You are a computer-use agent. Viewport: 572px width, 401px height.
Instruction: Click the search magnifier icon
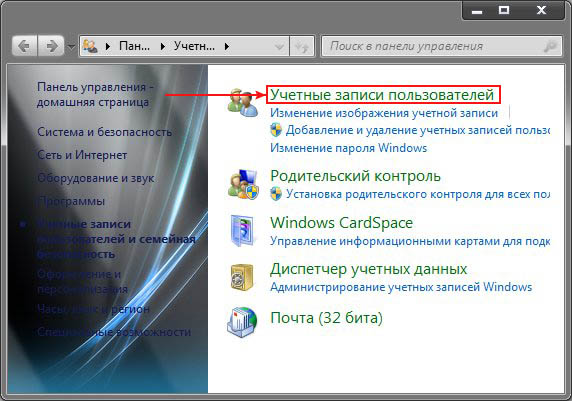pos(550,46)
